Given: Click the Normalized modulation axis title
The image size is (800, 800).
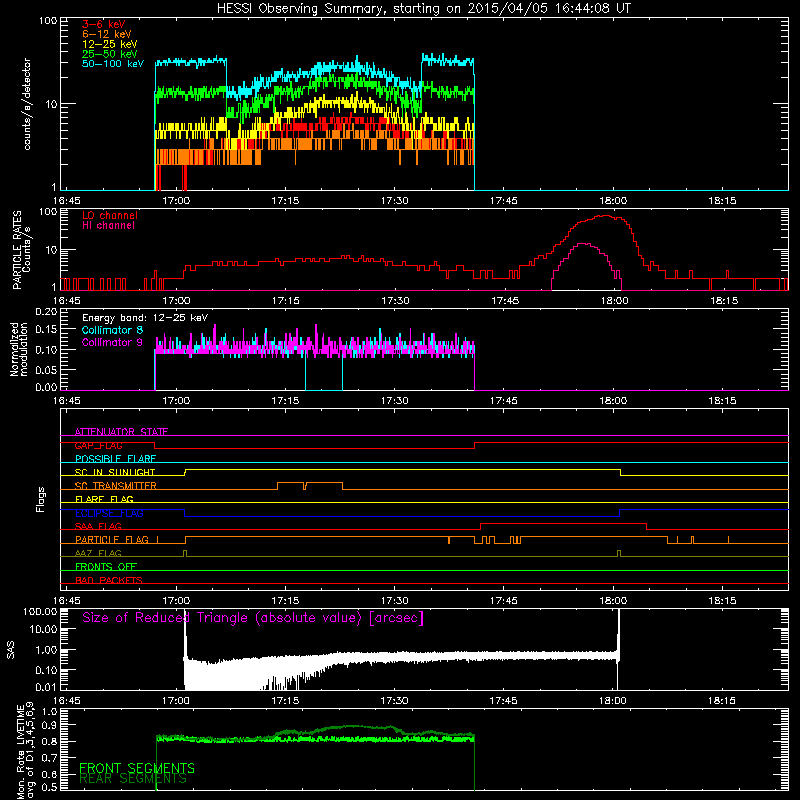Looking at the screenshot, I should pos(19,349).
